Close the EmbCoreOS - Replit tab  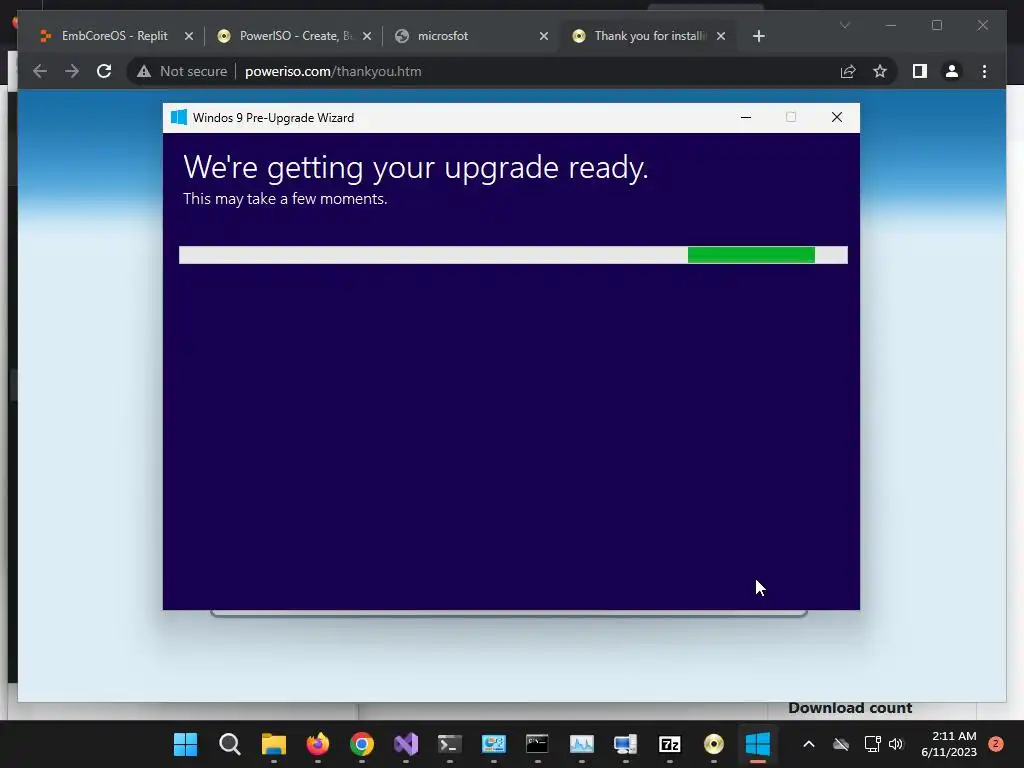coord(189,36)
